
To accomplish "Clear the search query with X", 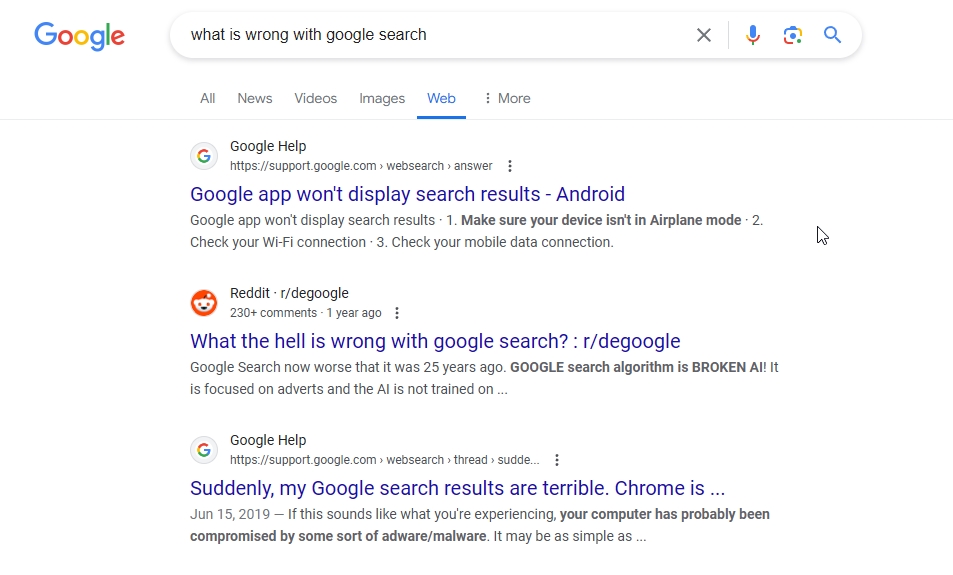I will [704, 35].
